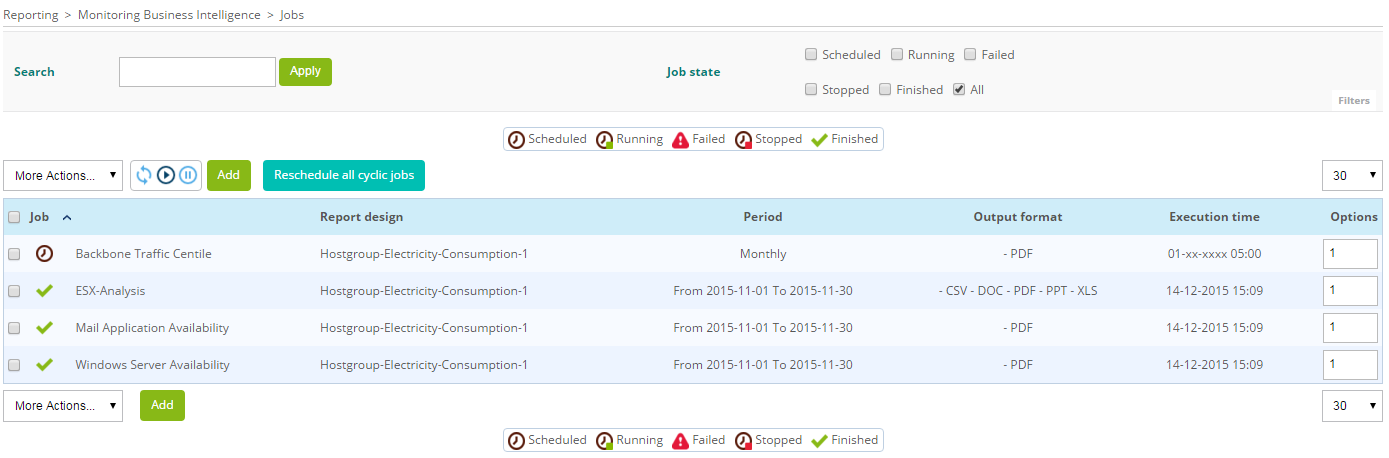The image size is (1389, 458).
Task: Tick the Mail Application Availability row checkbox
Action: click(x=14, y=328)
